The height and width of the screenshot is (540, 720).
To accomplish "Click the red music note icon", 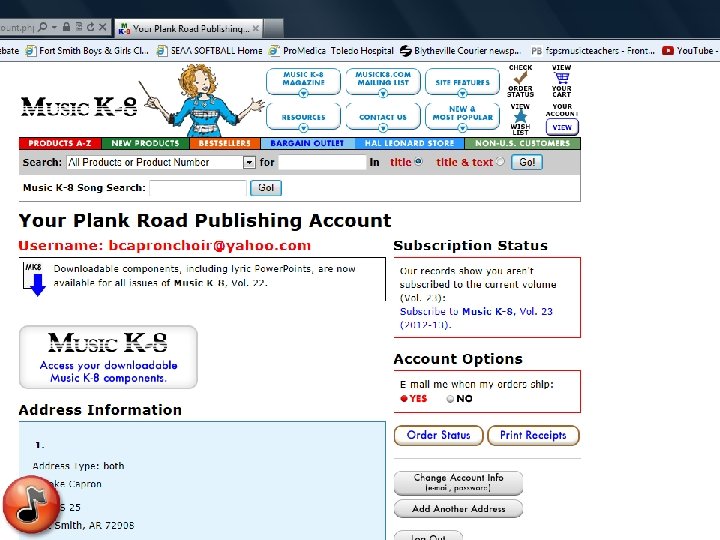I will (x=31, y=504).
